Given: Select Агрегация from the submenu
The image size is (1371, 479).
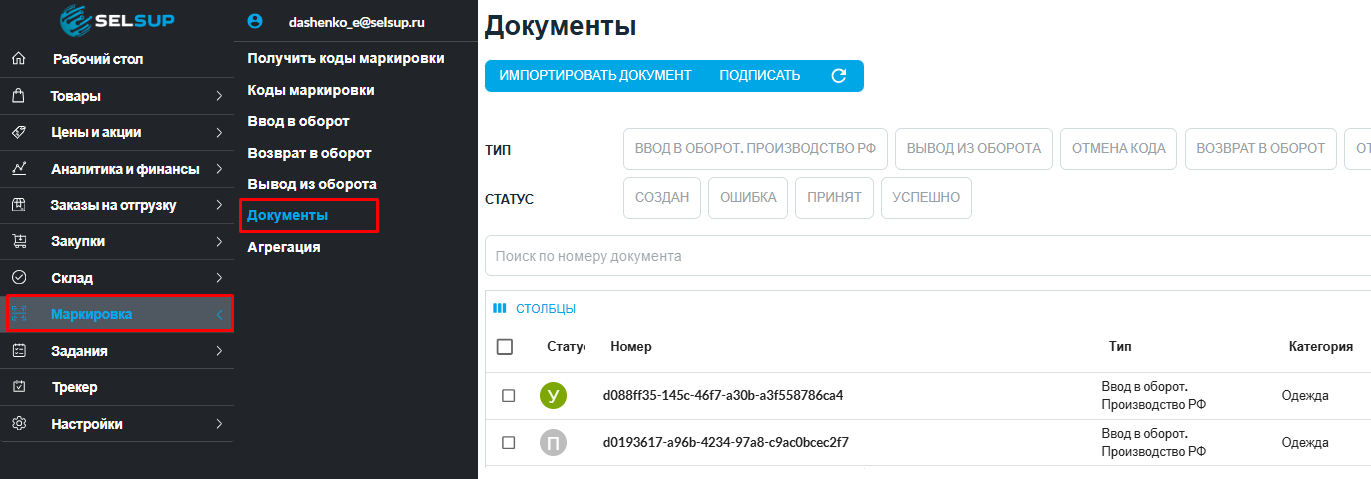Looking at the screenshot, I should point(284,247).
